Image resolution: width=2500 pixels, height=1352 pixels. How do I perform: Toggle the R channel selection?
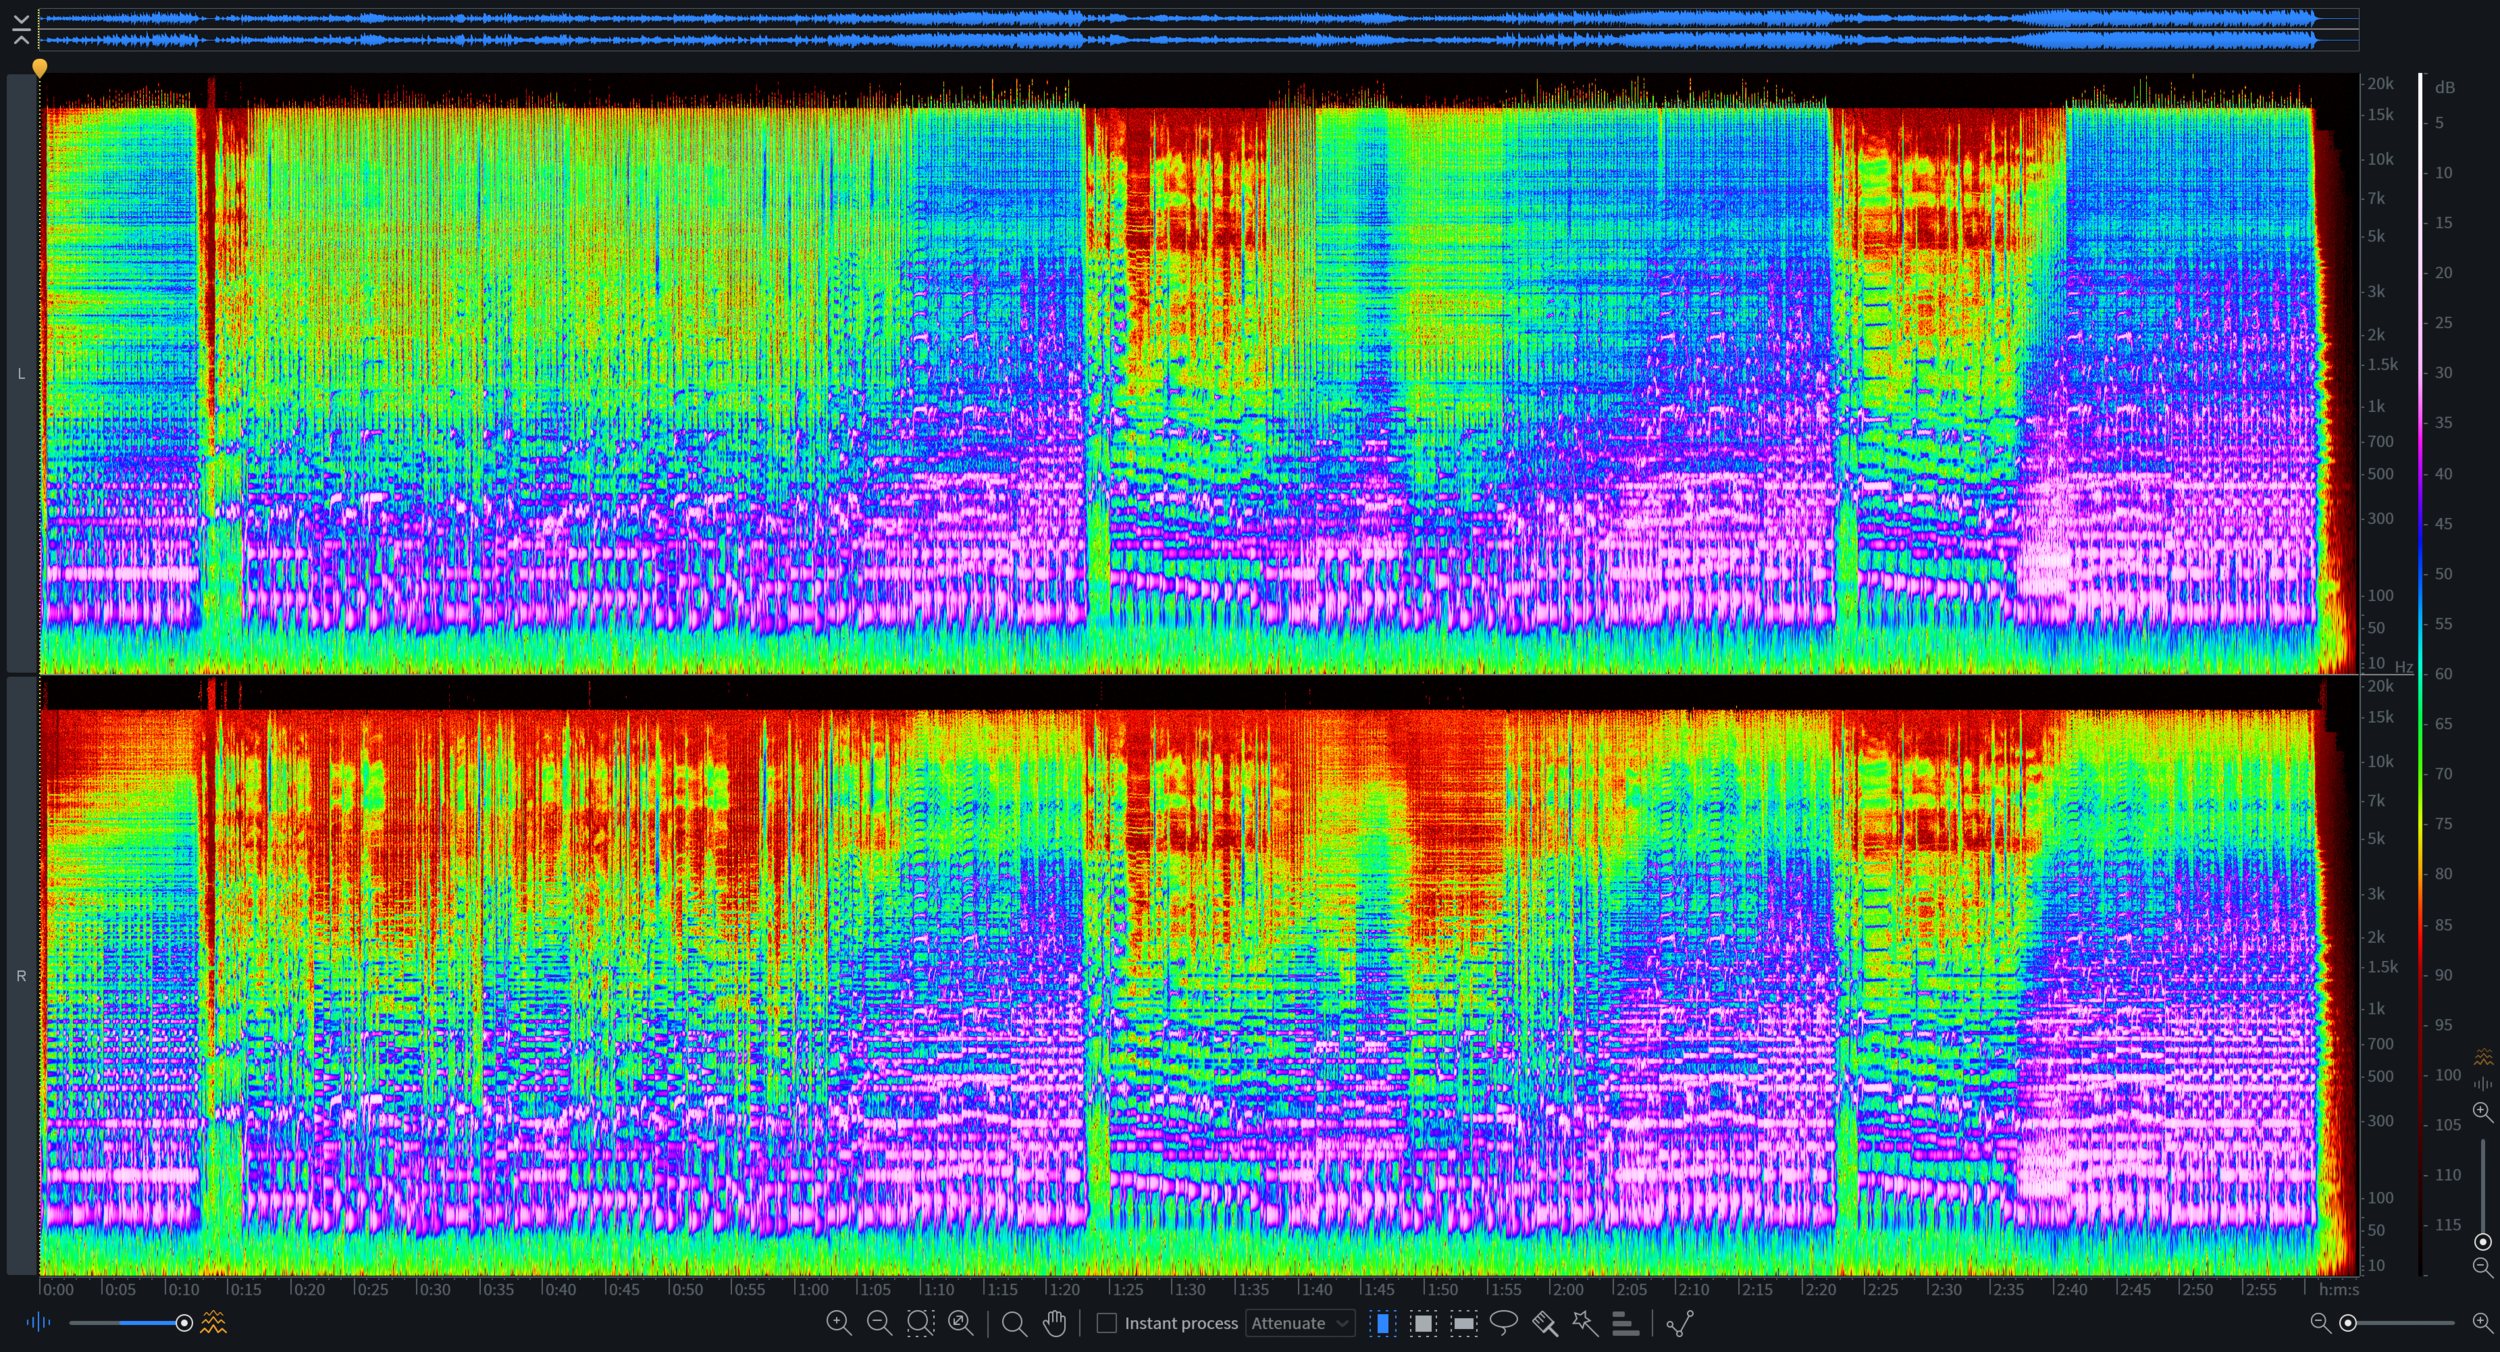click(x=21, y=975)
